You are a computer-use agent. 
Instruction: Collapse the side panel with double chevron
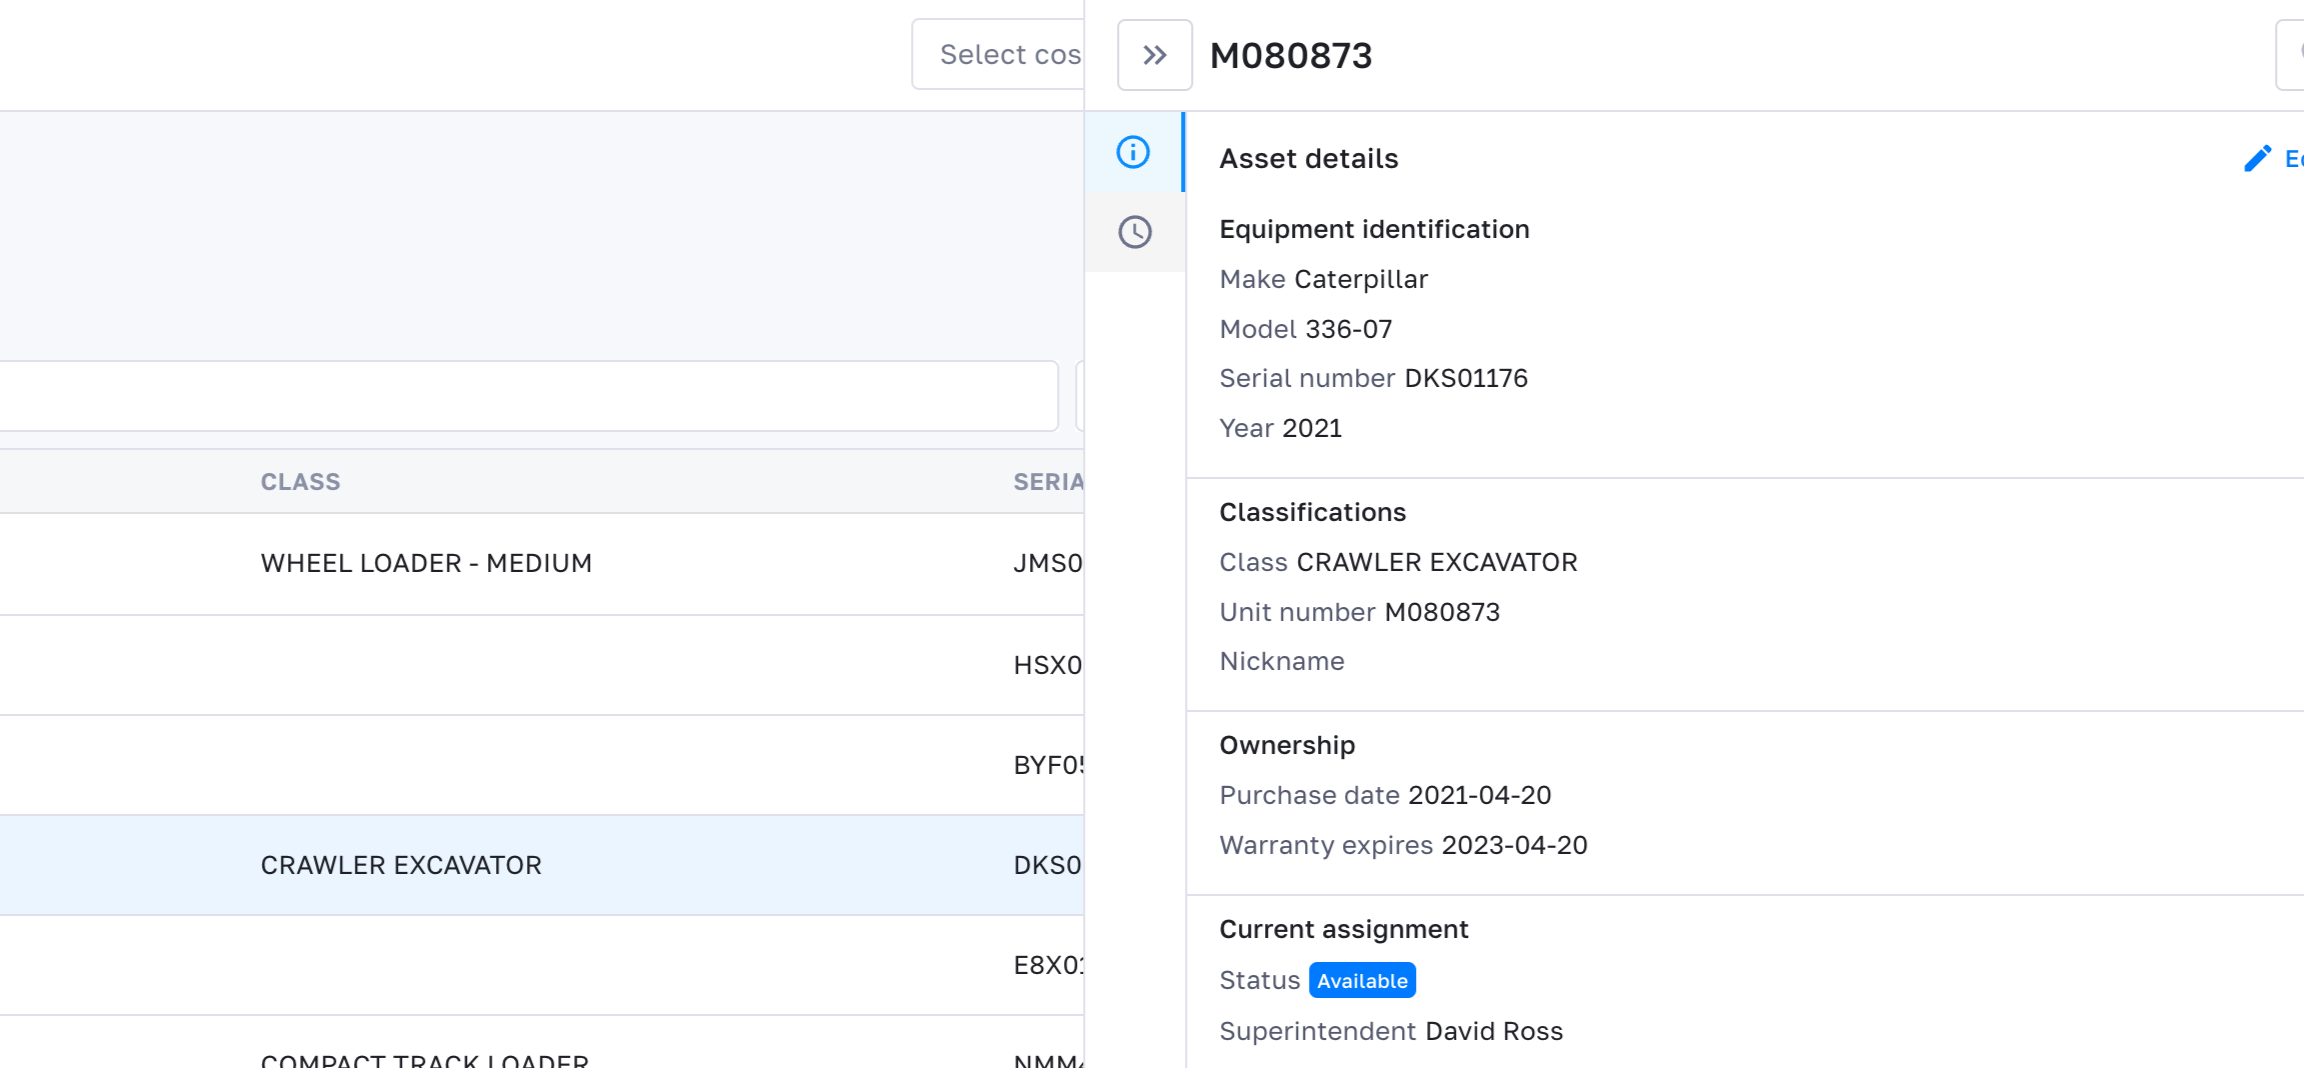point(1154,55)
